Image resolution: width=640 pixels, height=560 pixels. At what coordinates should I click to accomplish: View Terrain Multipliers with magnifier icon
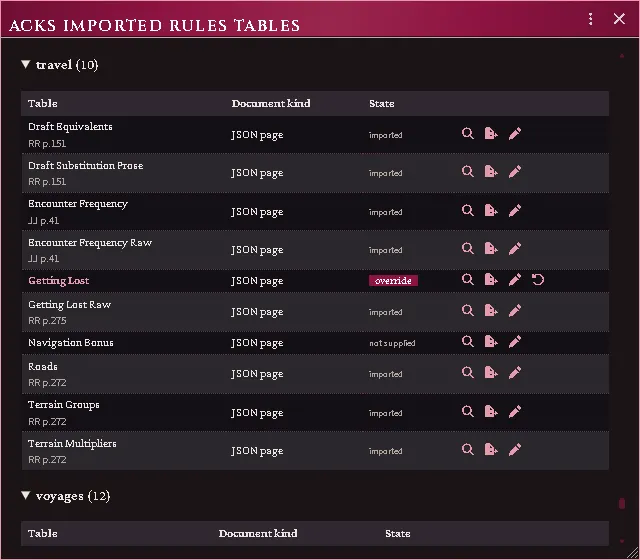tap(468, 450)
